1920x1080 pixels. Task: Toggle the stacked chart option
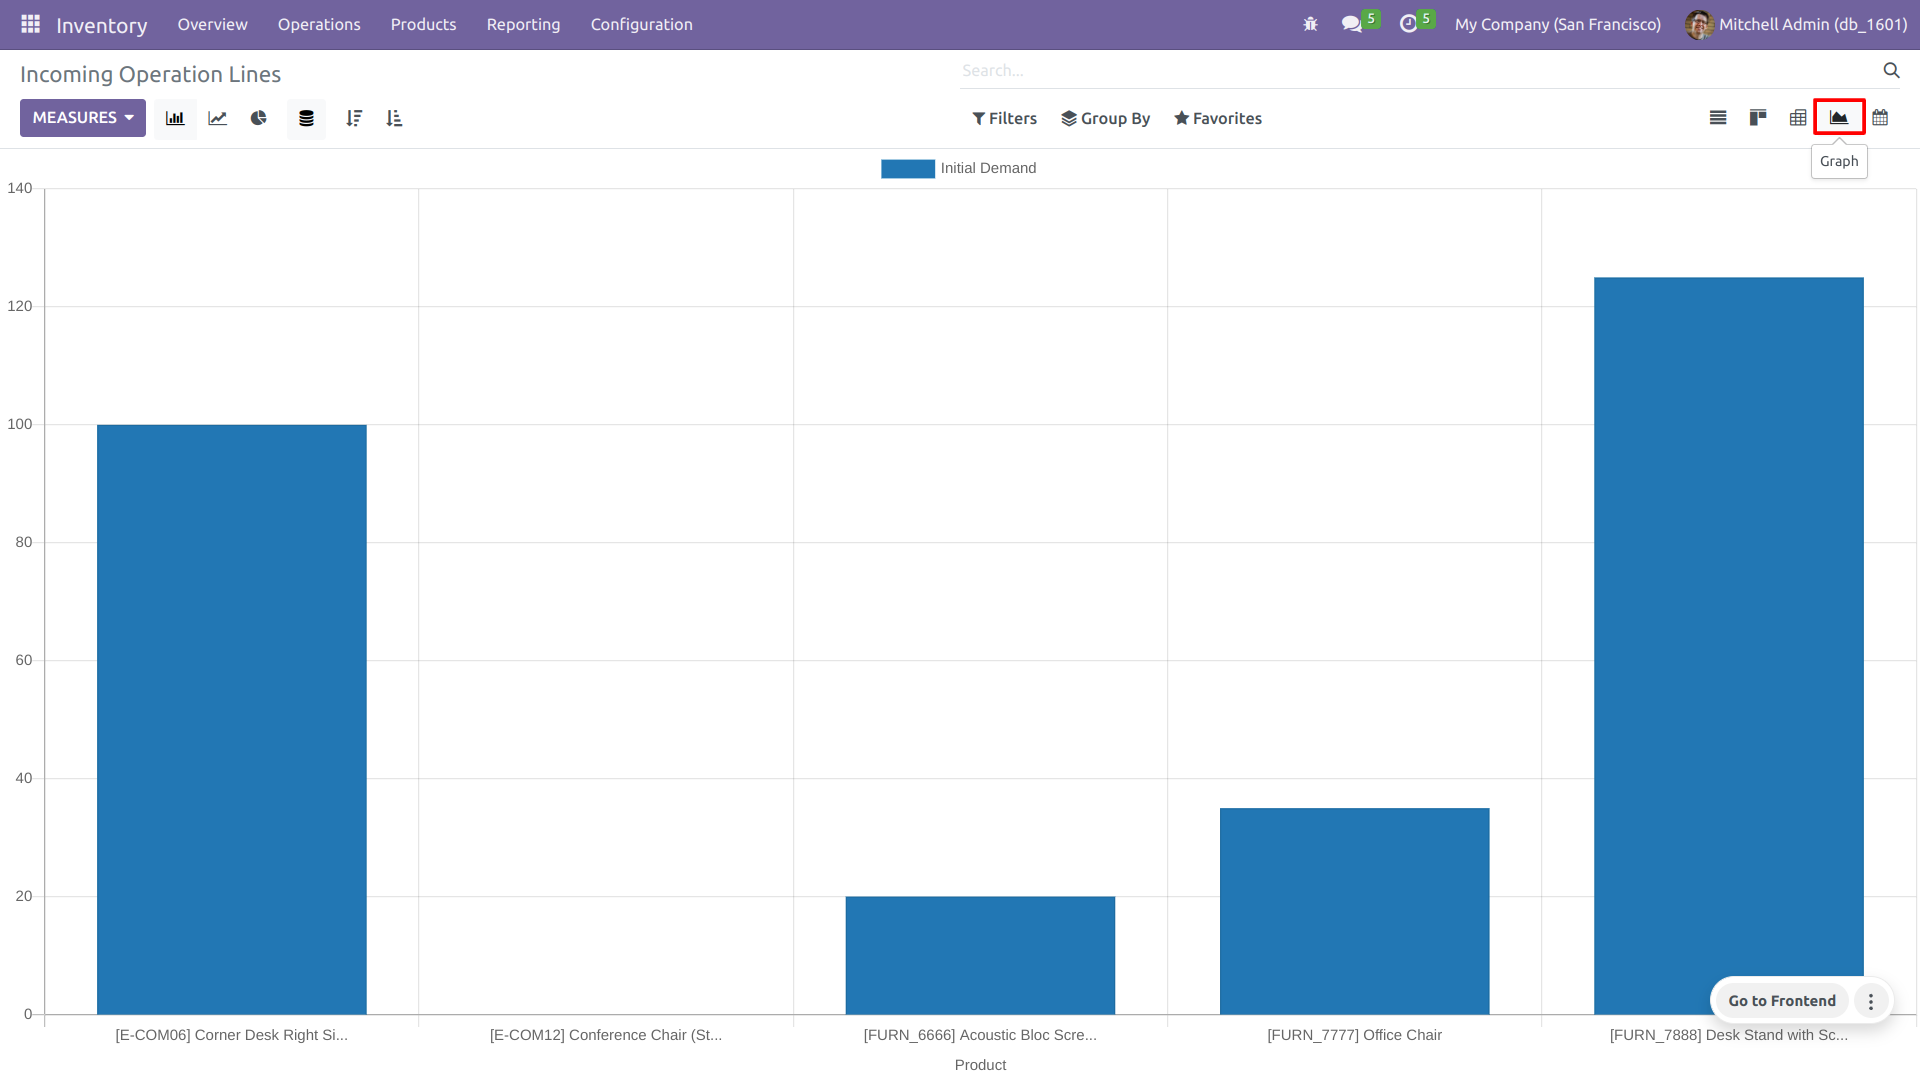click(306, 118)
